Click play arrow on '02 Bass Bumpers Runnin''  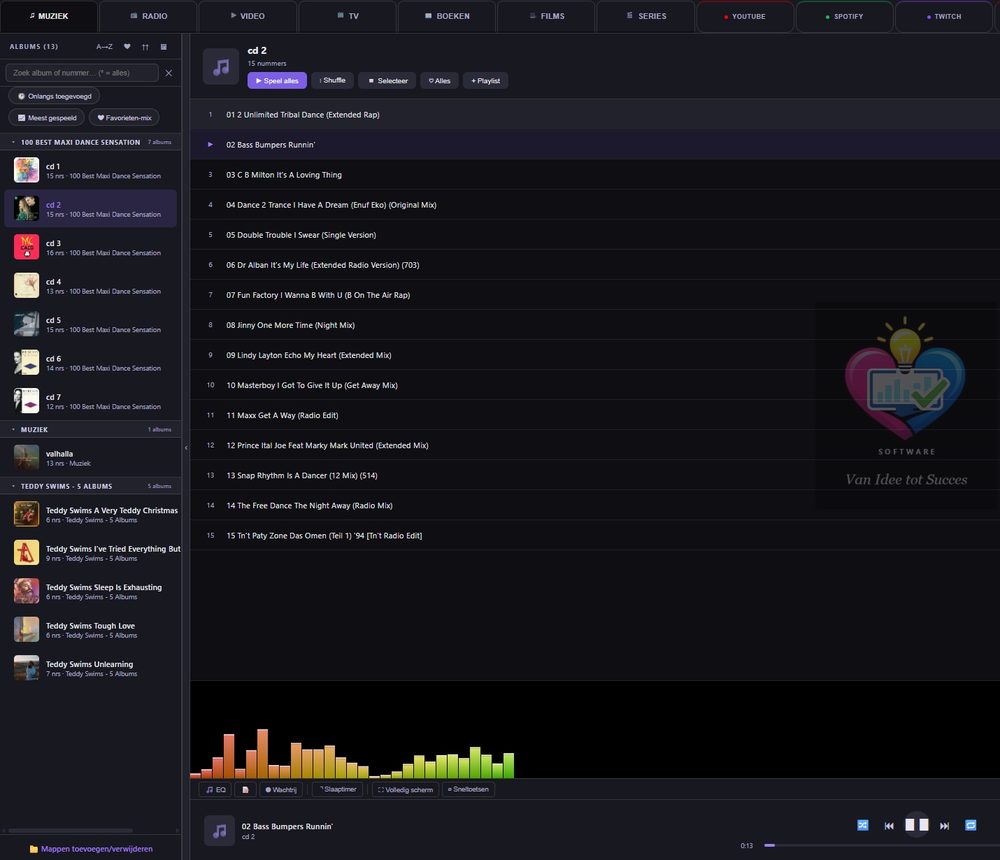210,145
